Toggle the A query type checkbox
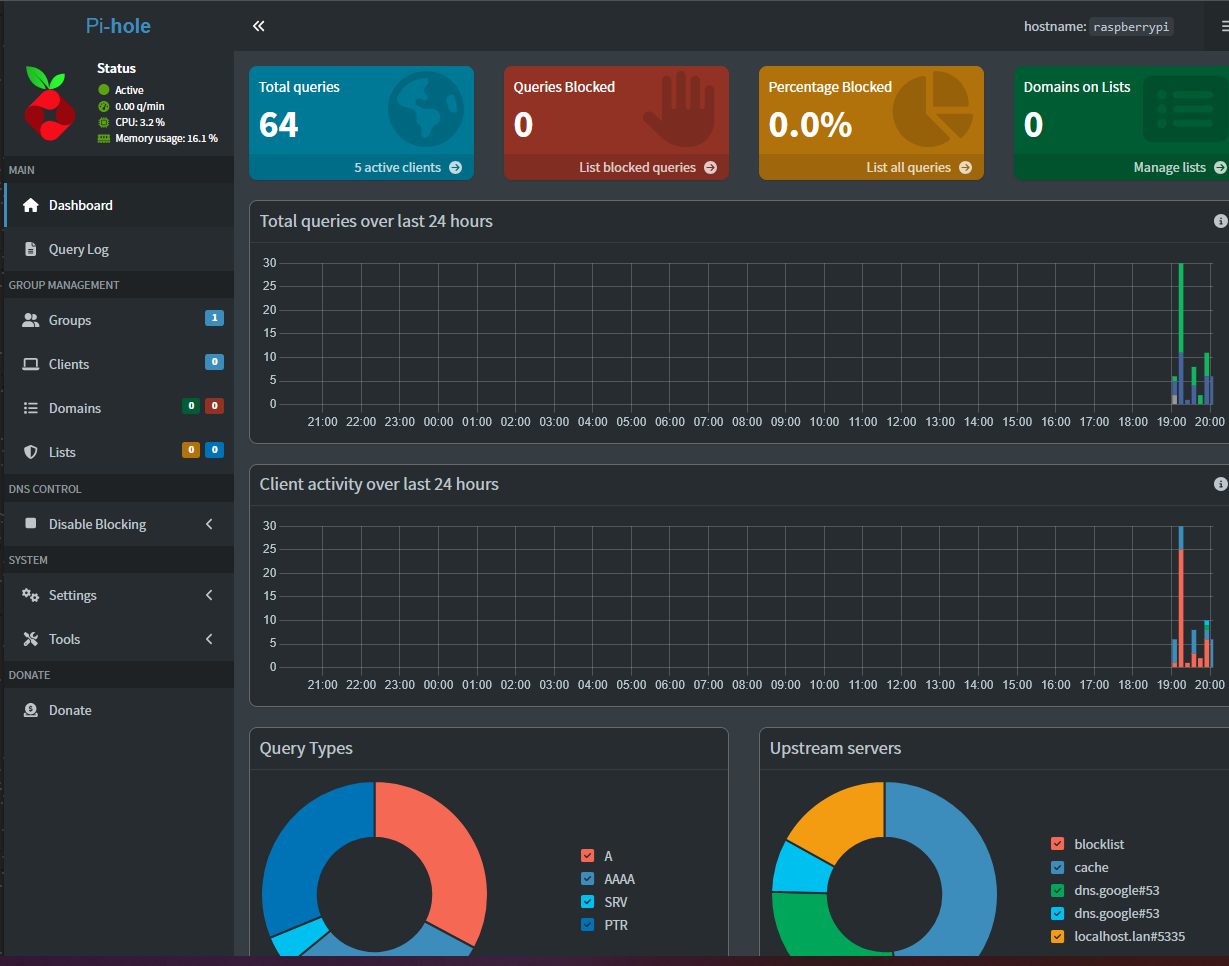This screenshot has width=1229, height=966. (585, 855)
